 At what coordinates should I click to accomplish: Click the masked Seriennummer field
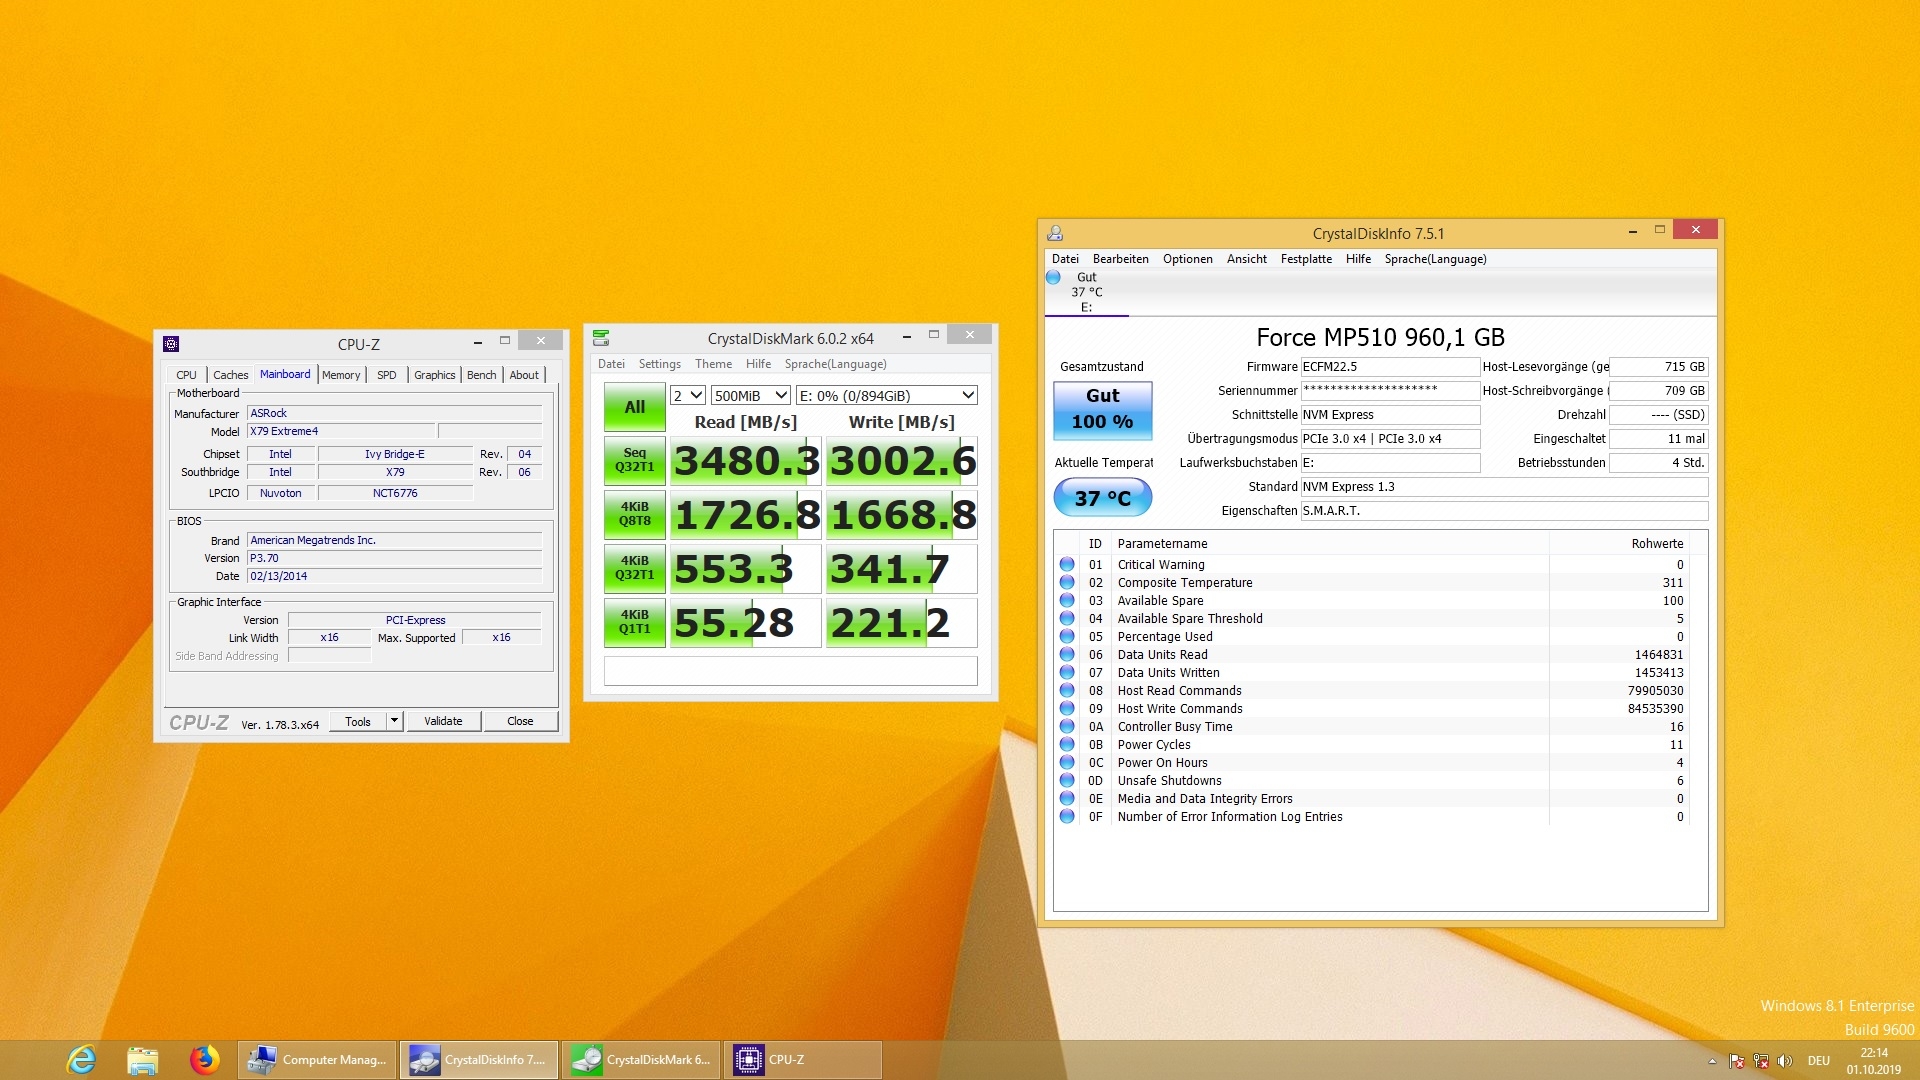[x=1390, y=391]
